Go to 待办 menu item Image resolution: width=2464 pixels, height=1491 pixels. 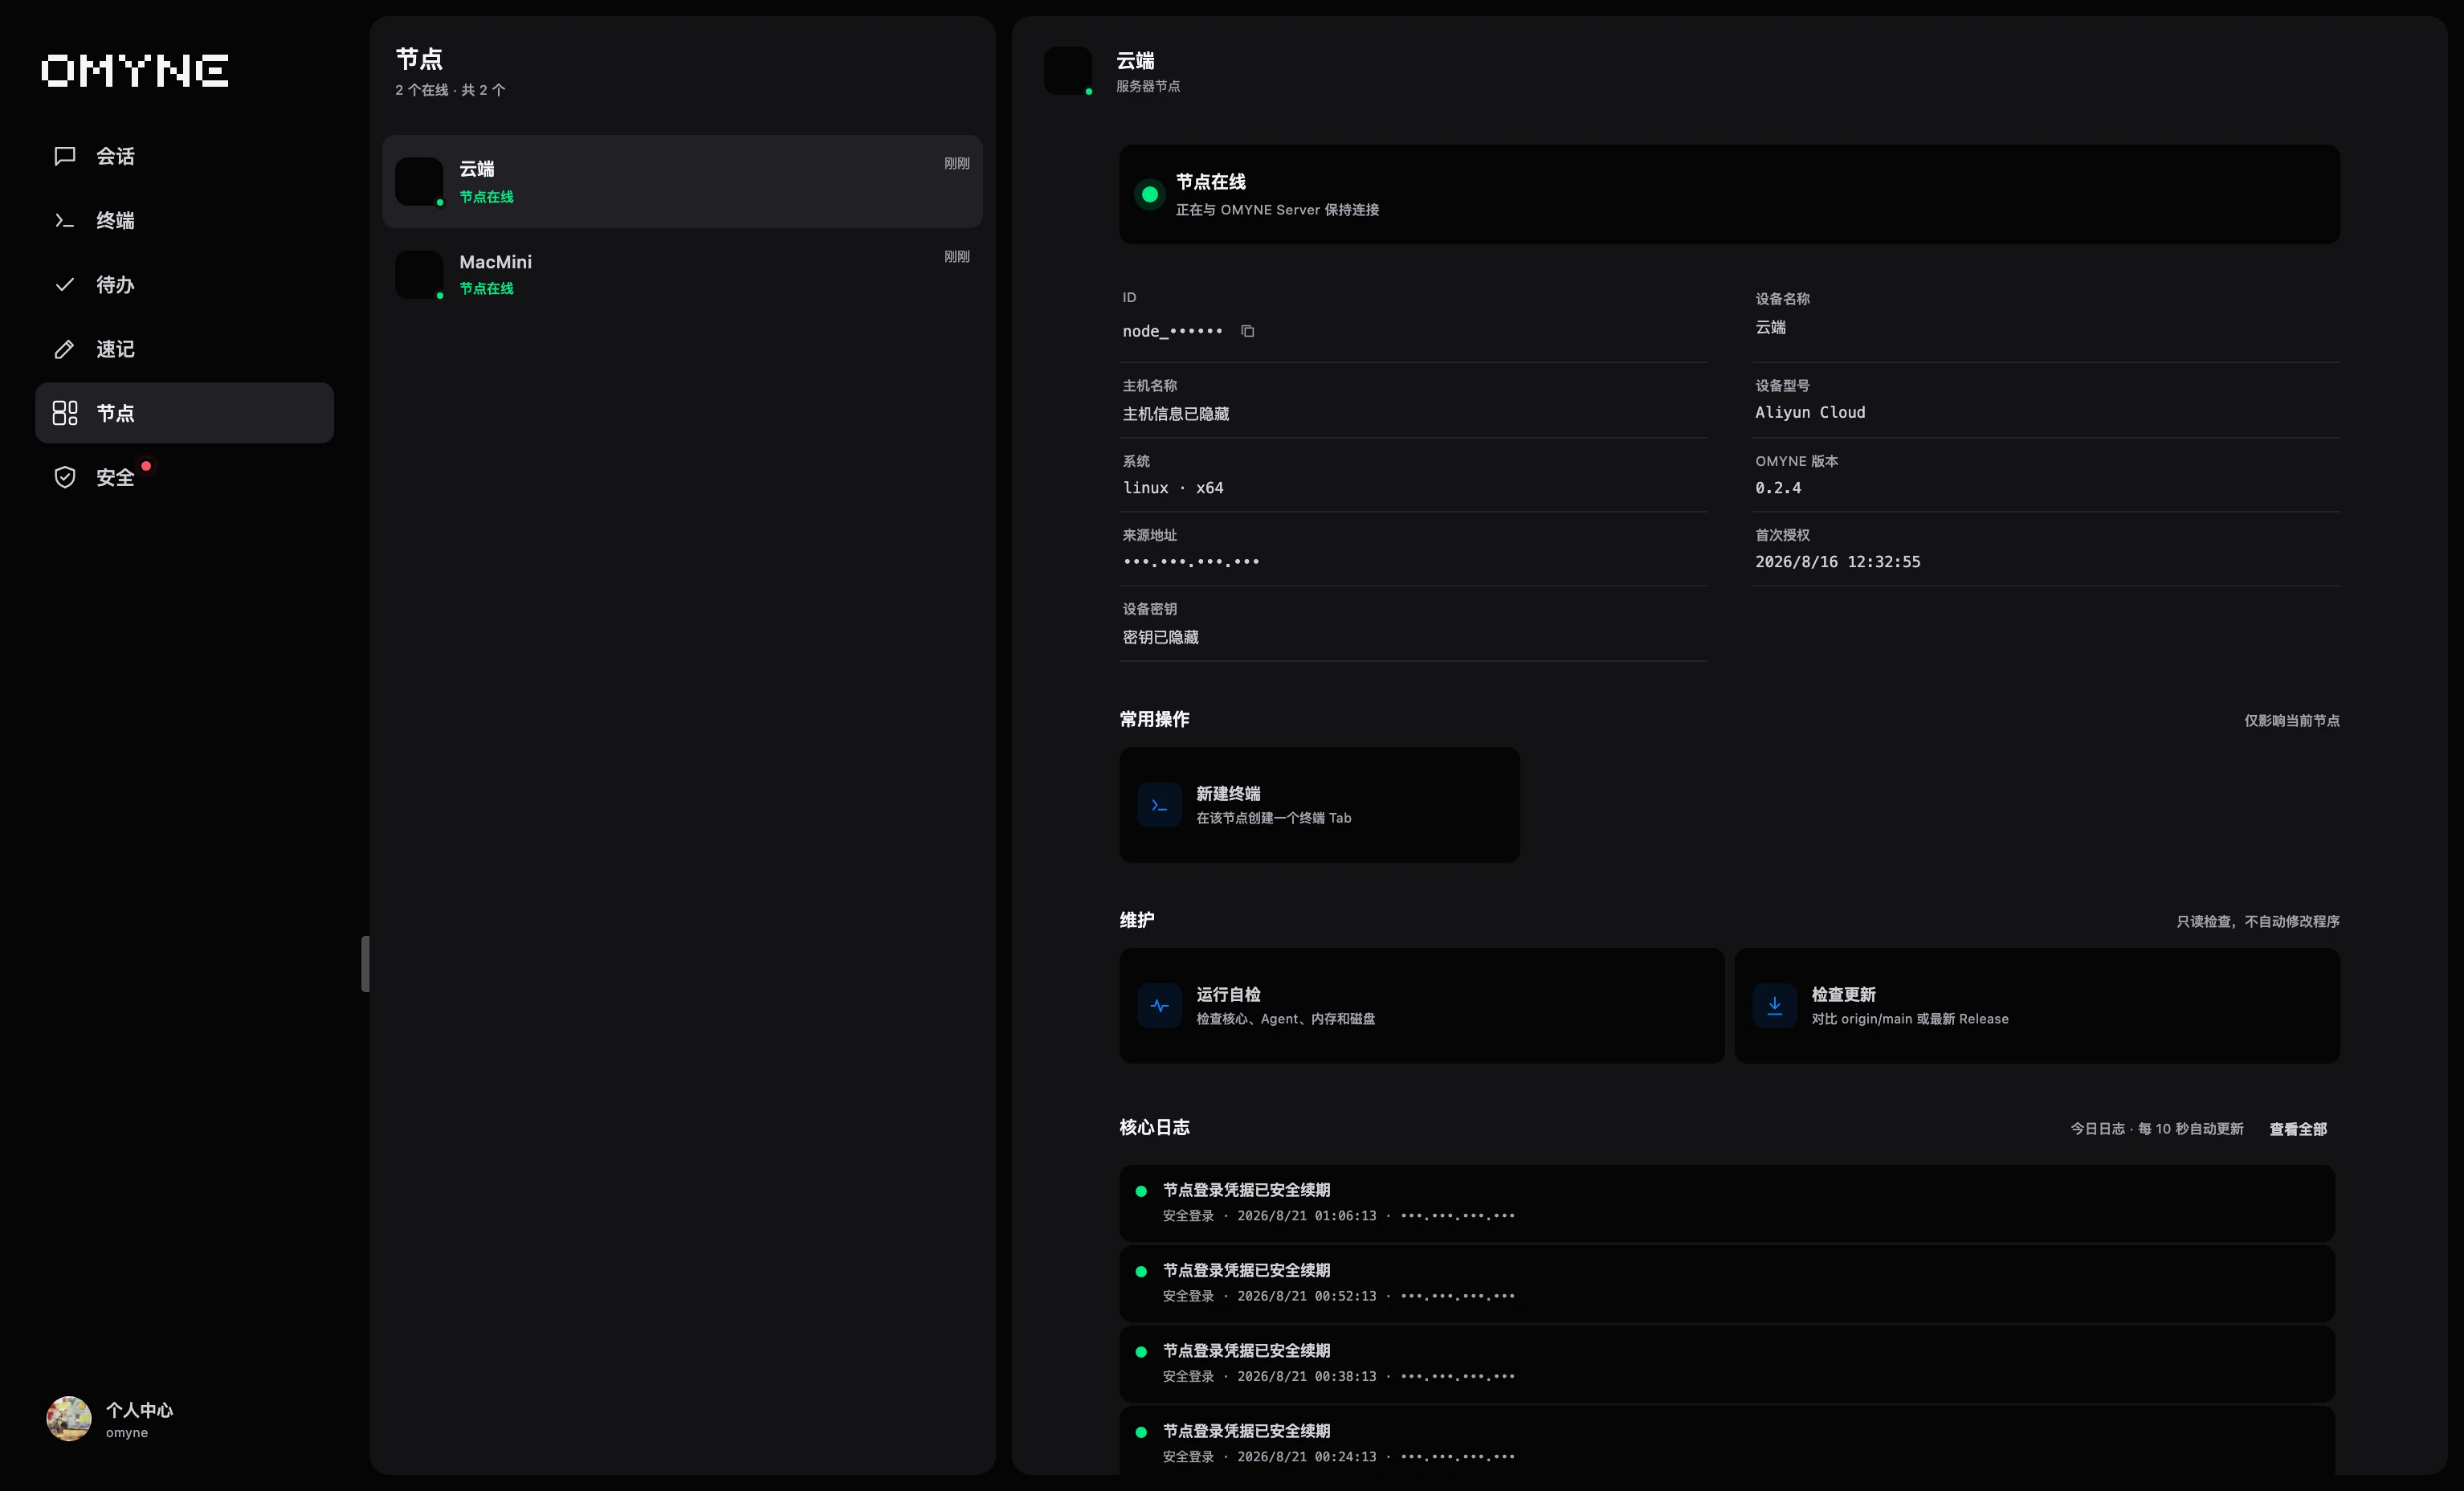coord(184,285)
